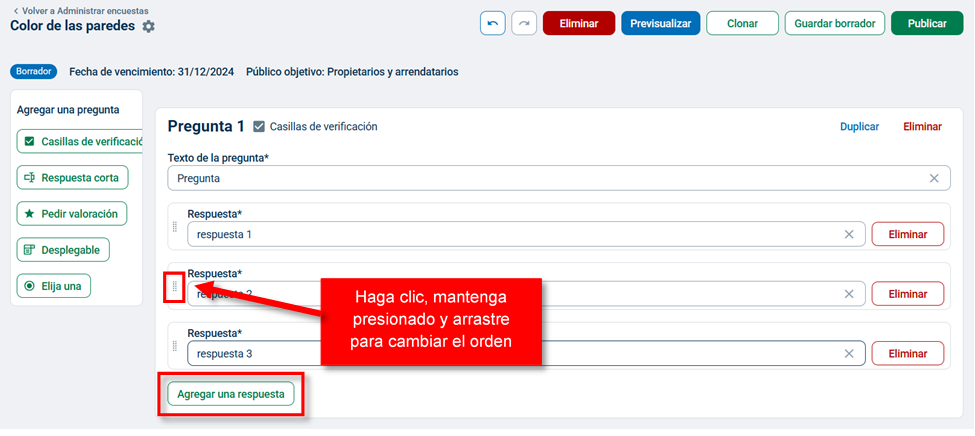This screenshot has width=975, height=436.
Task: Remove respuesta 2 with its Eliminar button
Action: [x=908, y=294]
